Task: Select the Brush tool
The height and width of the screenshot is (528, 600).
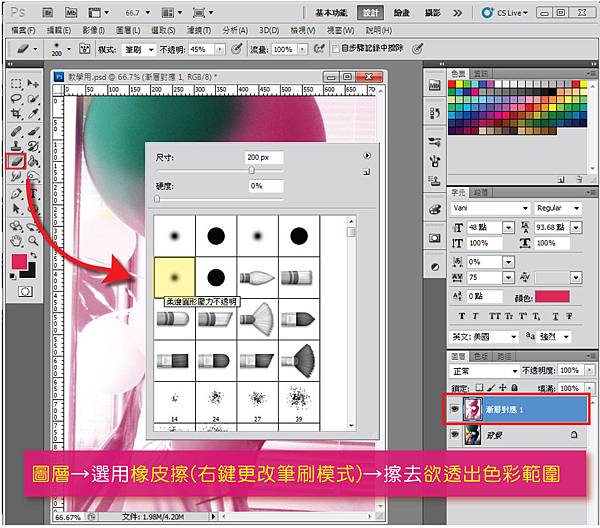Action: (x=33, y=132)
